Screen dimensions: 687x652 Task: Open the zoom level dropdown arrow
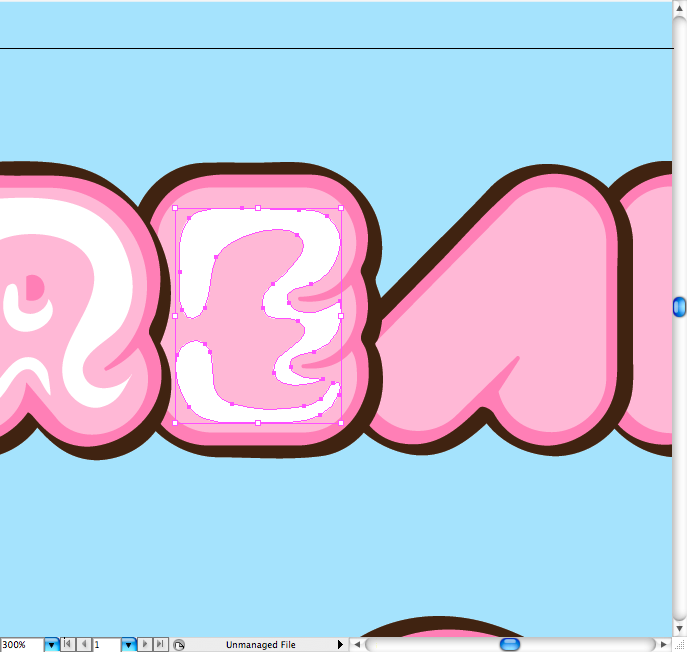(52, 645)
